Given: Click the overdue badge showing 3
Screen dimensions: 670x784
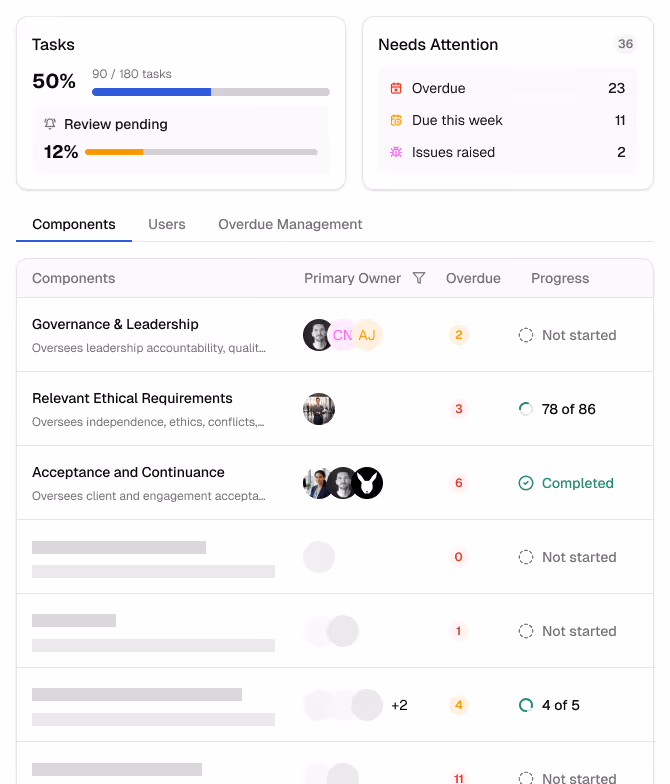Looking at the screenshot, I should click(x=458, y=409).
